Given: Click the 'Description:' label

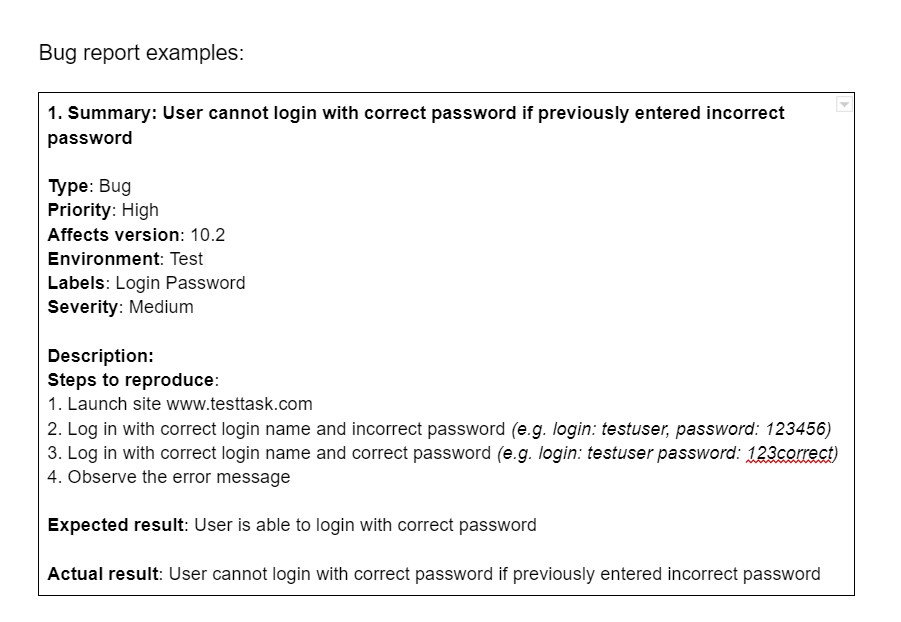Looking at the screenshot, I should (x=100, y=356).
